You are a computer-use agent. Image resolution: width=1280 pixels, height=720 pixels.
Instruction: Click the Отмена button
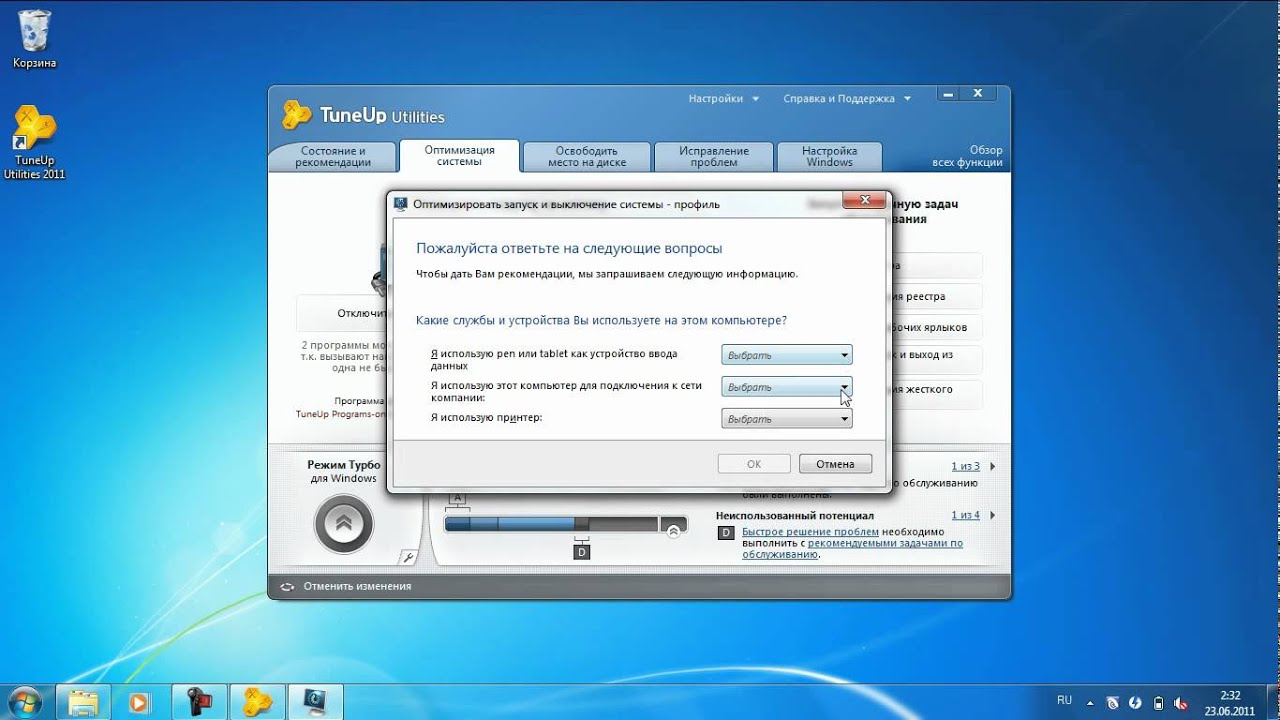click(835, 464)
